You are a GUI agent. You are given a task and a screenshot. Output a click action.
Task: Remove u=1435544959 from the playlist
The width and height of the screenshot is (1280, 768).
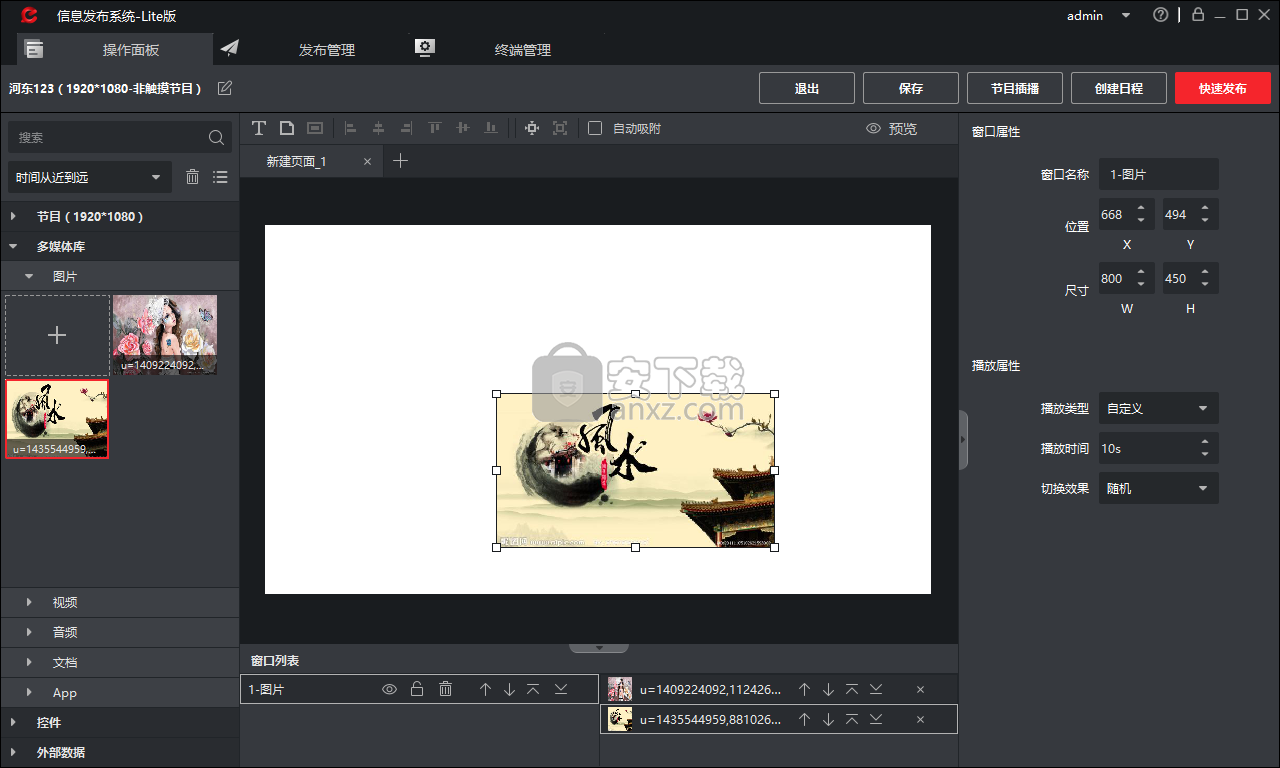click(x=920, y=719)
